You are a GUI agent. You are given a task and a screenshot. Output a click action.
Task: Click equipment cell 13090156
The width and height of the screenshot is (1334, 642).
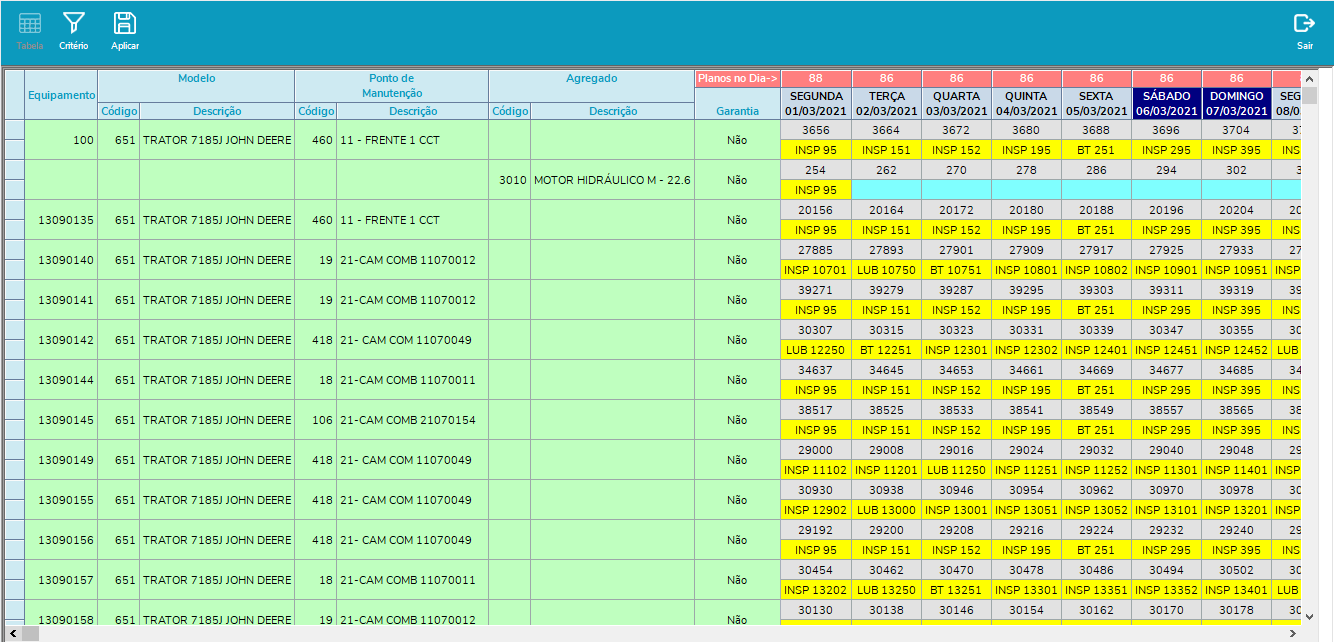(61, 540)
